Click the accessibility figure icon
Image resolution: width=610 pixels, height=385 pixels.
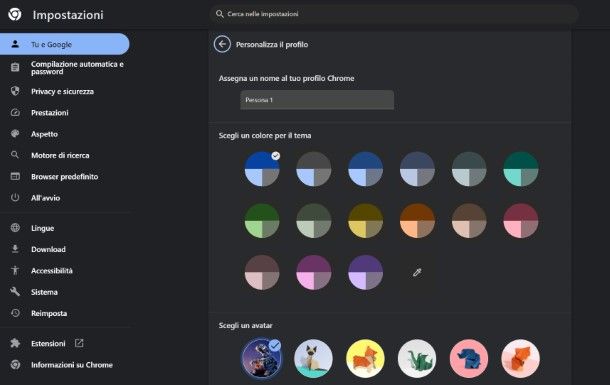coord(15,270)
